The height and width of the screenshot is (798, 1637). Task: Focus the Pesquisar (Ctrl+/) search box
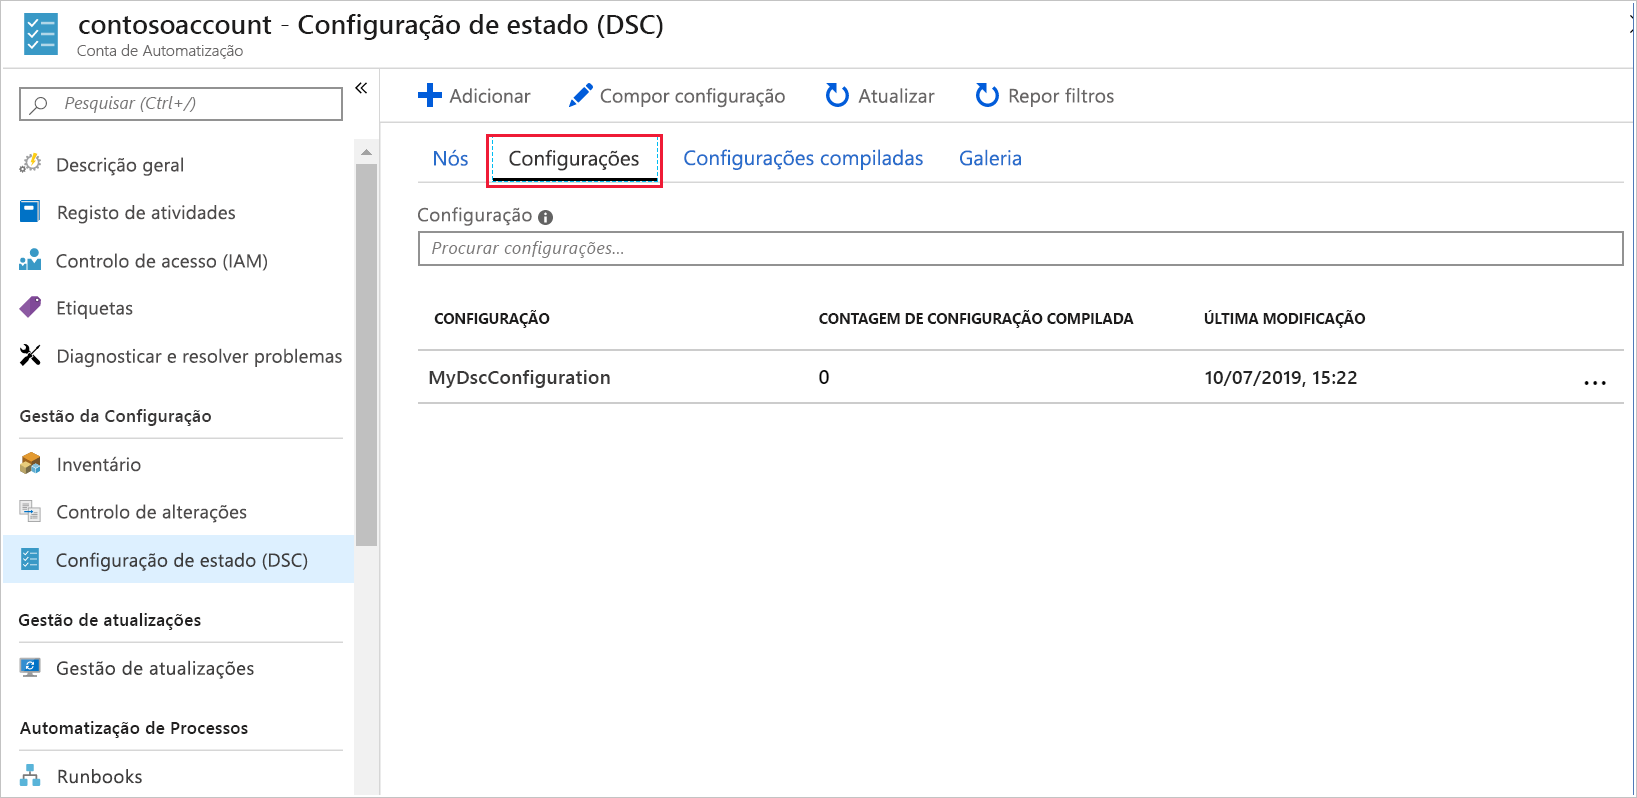click(x=181, y=104)
